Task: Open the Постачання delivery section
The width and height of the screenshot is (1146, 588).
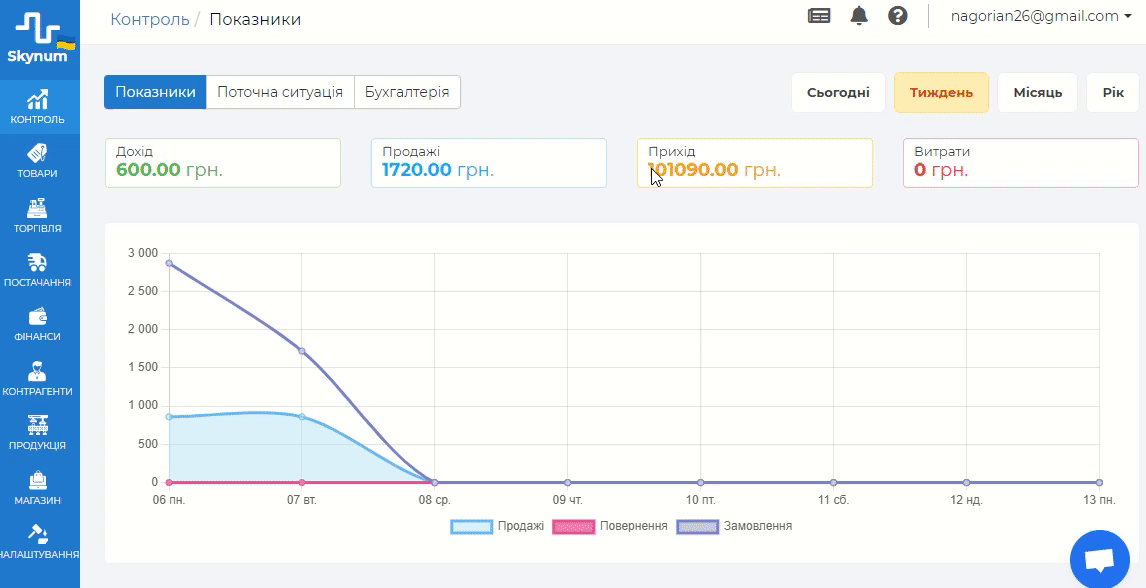Action: [38, 271]
